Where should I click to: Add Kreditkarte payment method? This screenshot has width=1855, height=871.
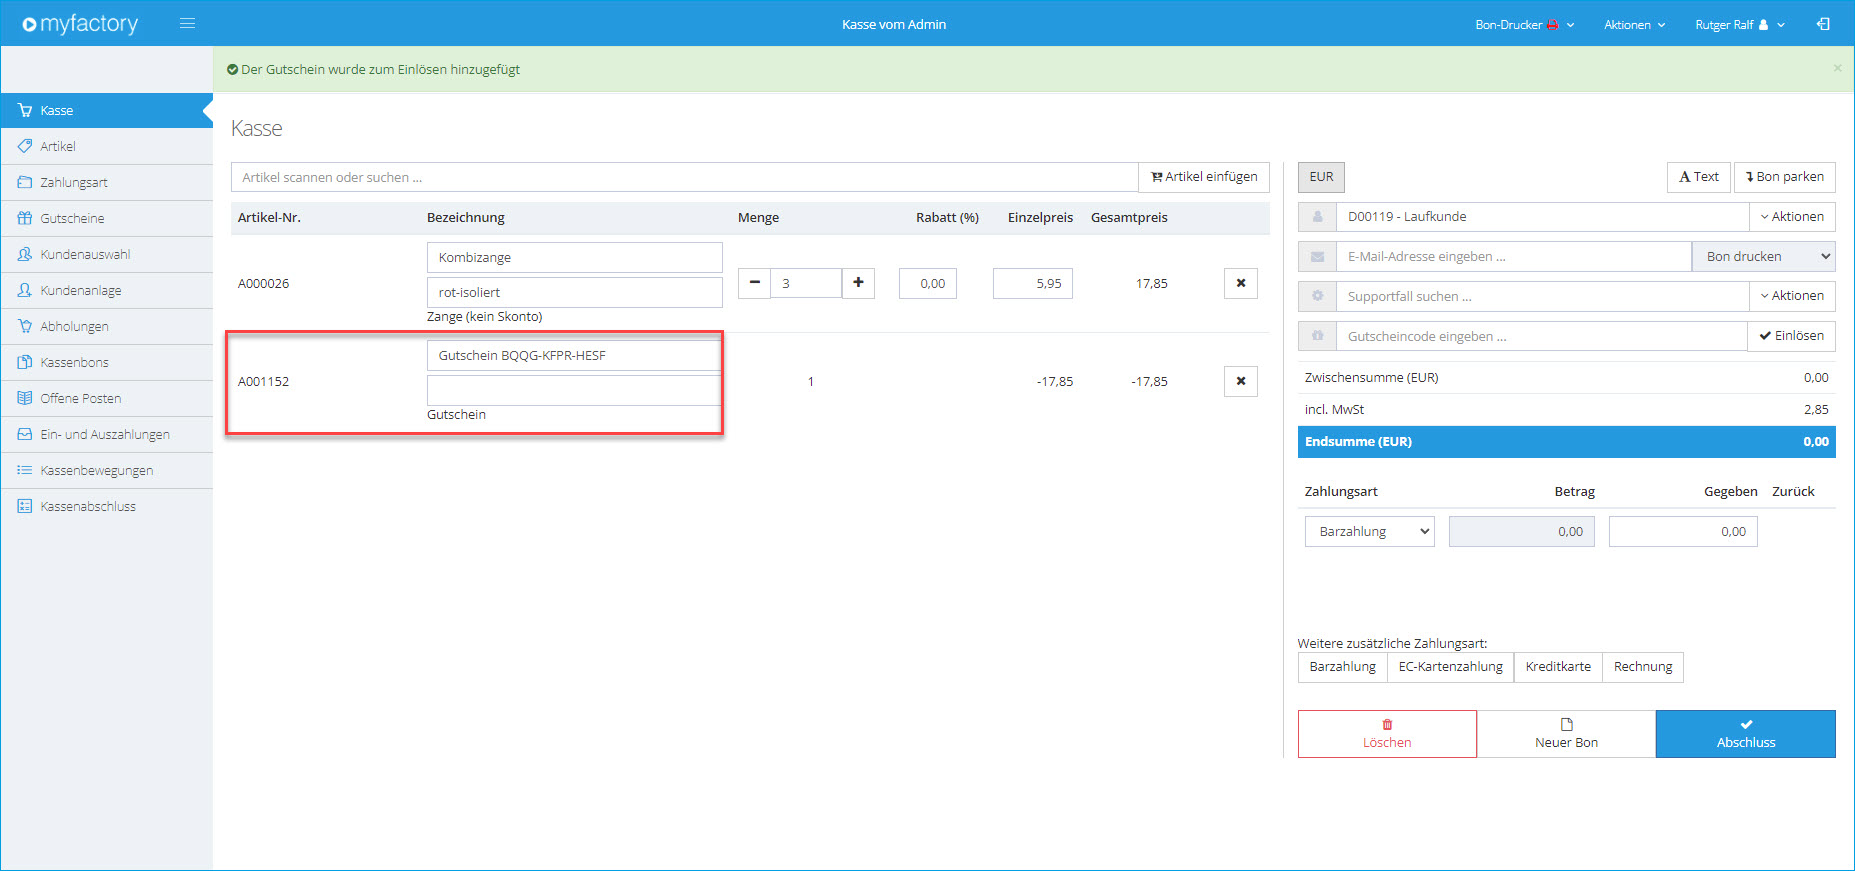point(1558,667)
